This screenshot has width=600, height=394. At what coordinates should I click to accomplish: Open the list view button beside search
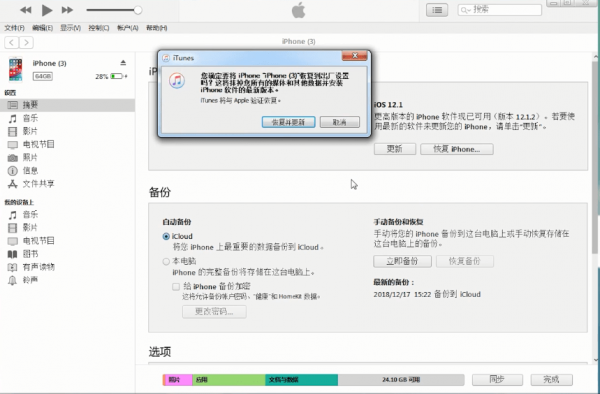[437, 10]
